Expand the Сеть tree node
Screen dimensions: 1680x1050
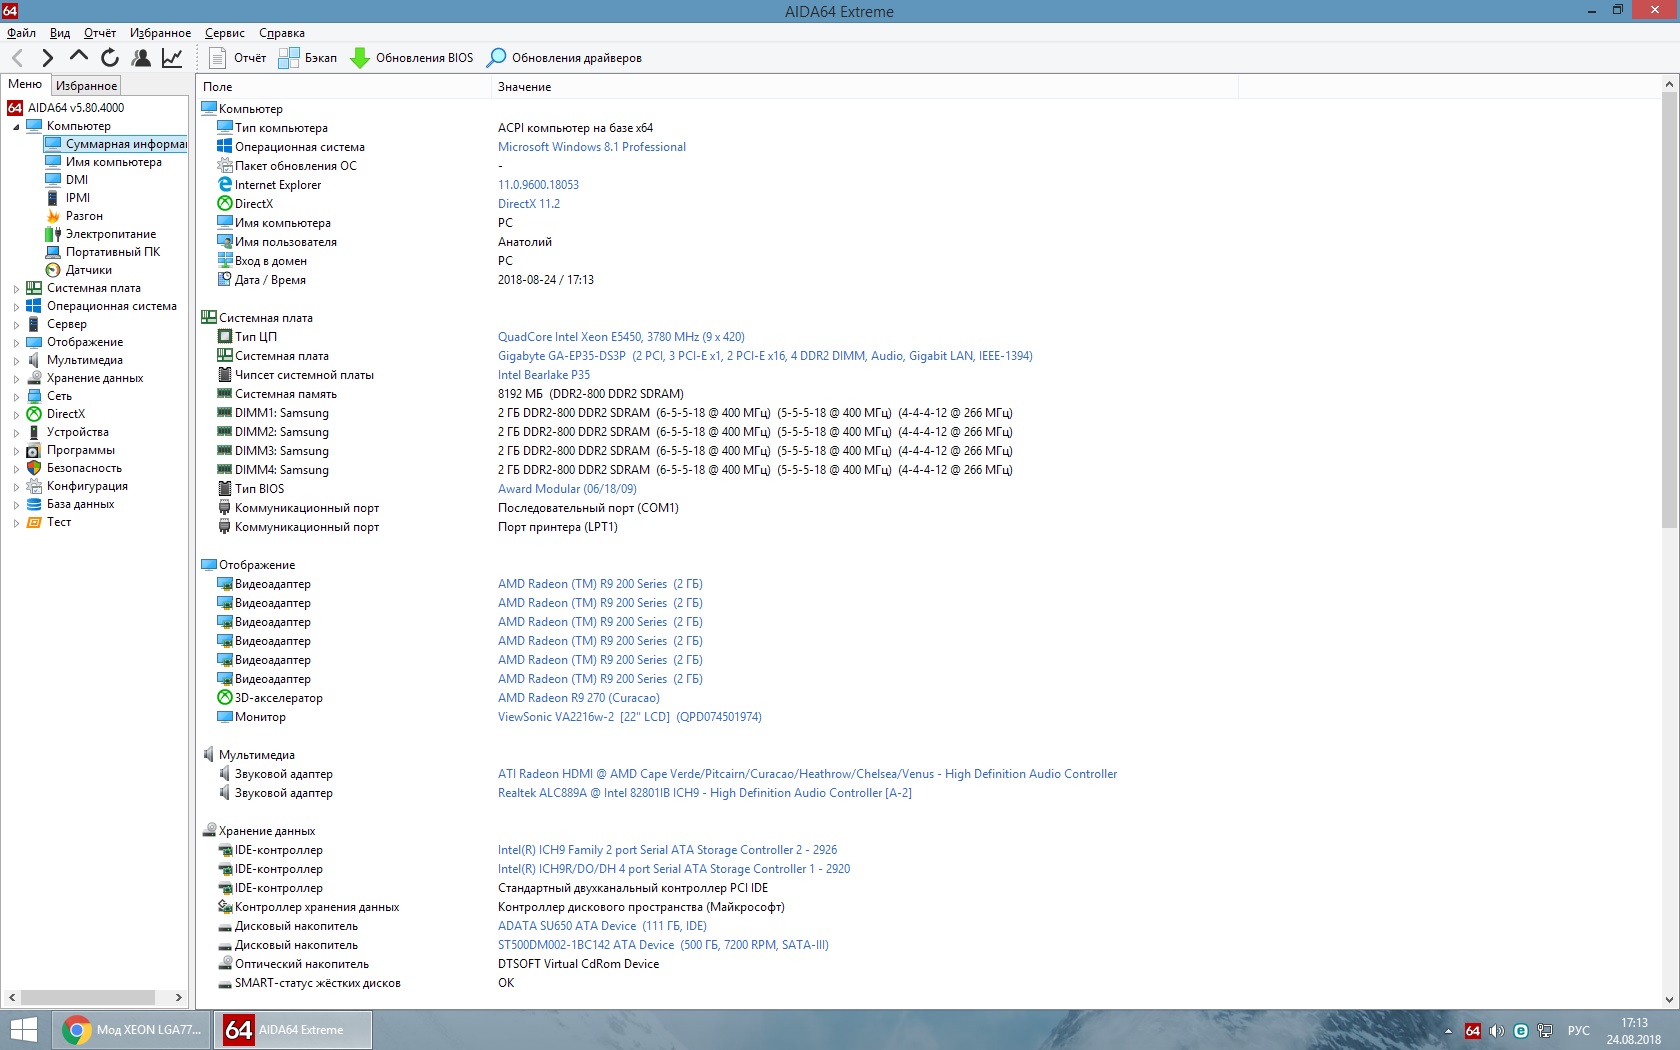(x=16, y=397)
